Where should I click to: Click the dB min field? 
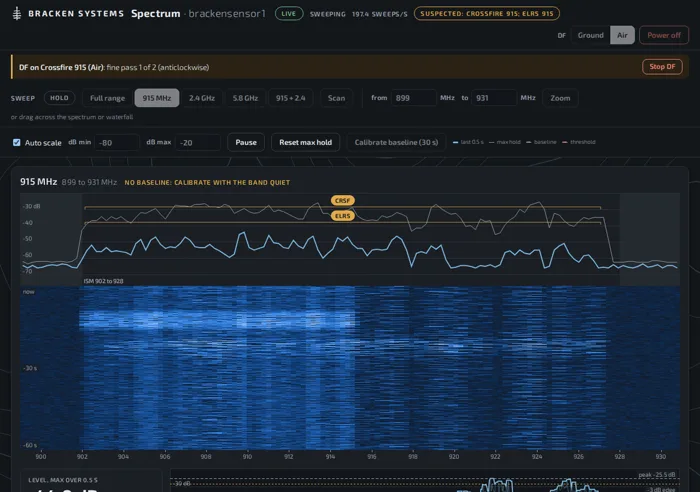click(x=117, y=142)
